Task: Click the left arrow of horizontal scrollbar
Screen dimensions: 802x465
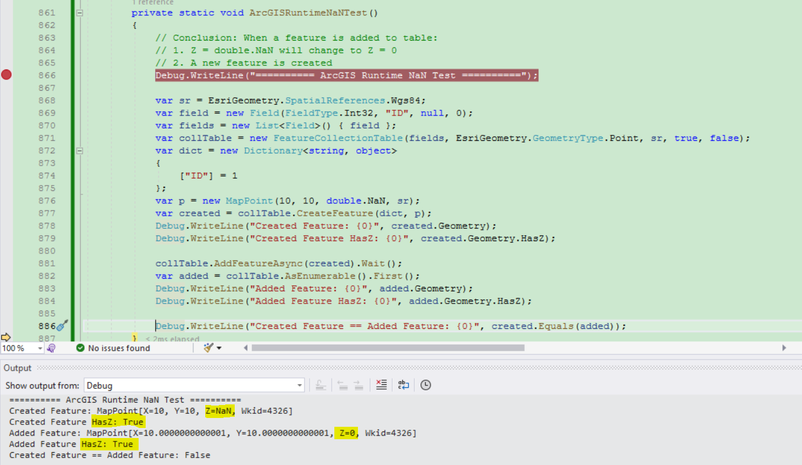Action: point(246,348)
